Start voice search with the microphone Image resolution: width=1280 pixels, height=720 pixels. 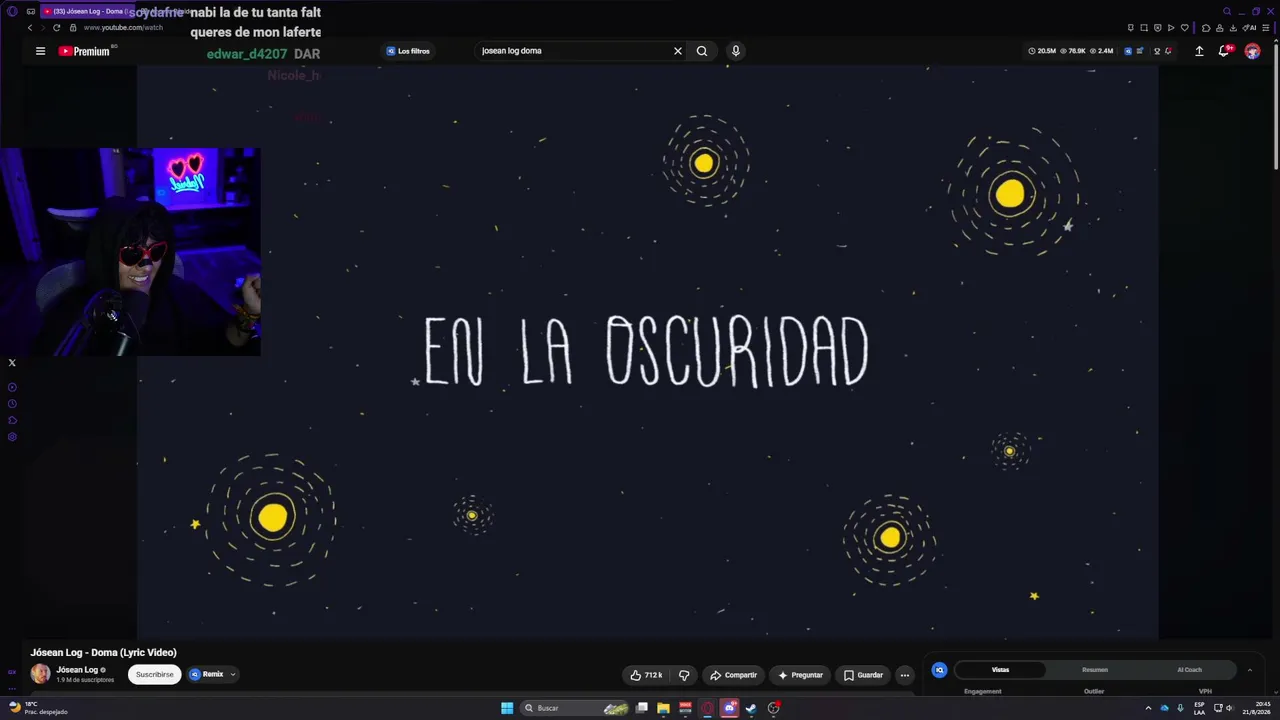[736, 51]
